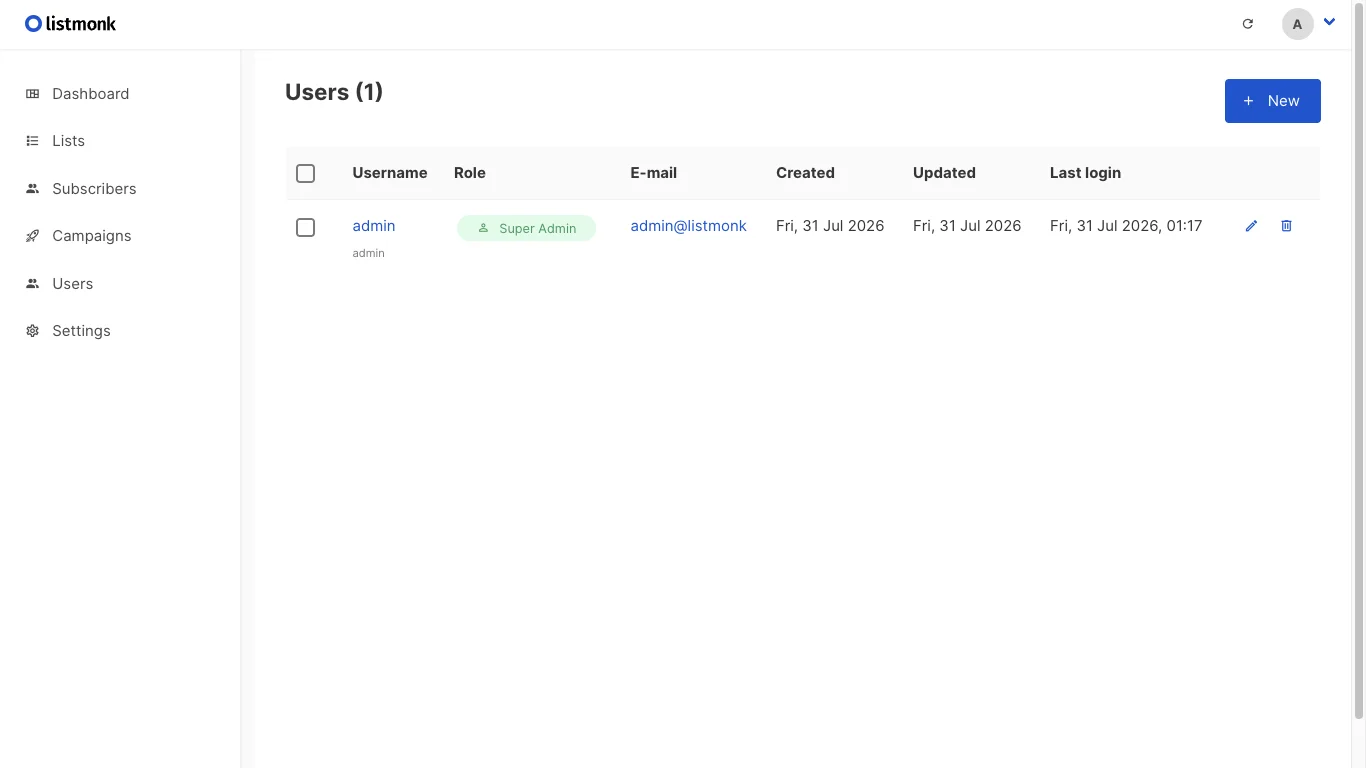1366x768 pixels.
Task: Click the Campaigns rocket icon
Action: 32,236
